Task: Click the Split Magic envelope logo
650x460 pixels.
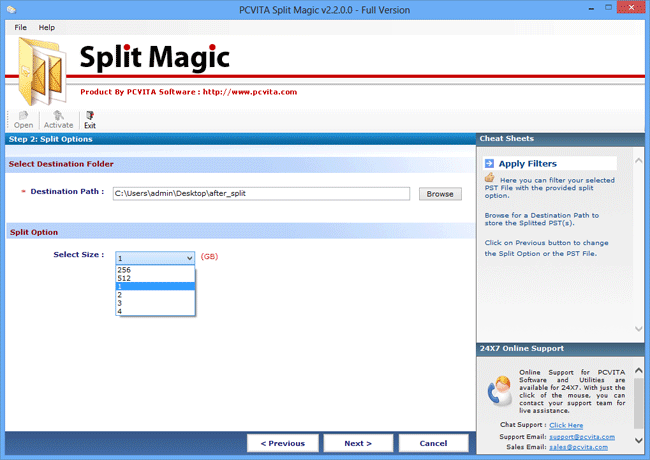Action: 42,71
